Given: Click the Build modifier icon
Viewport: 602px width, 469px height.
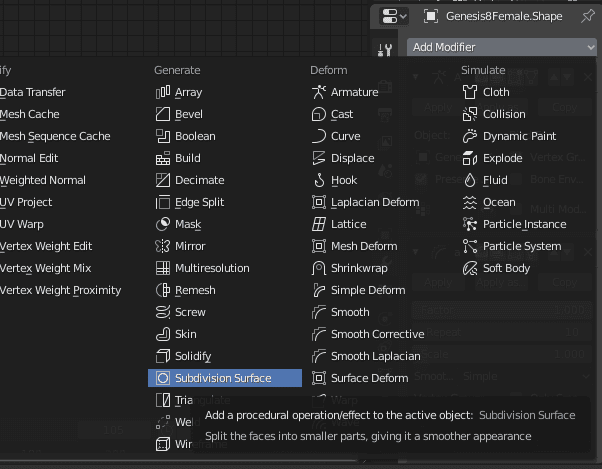Looking at the screenshot, I should pyautogui.click(x=163, y=158).
